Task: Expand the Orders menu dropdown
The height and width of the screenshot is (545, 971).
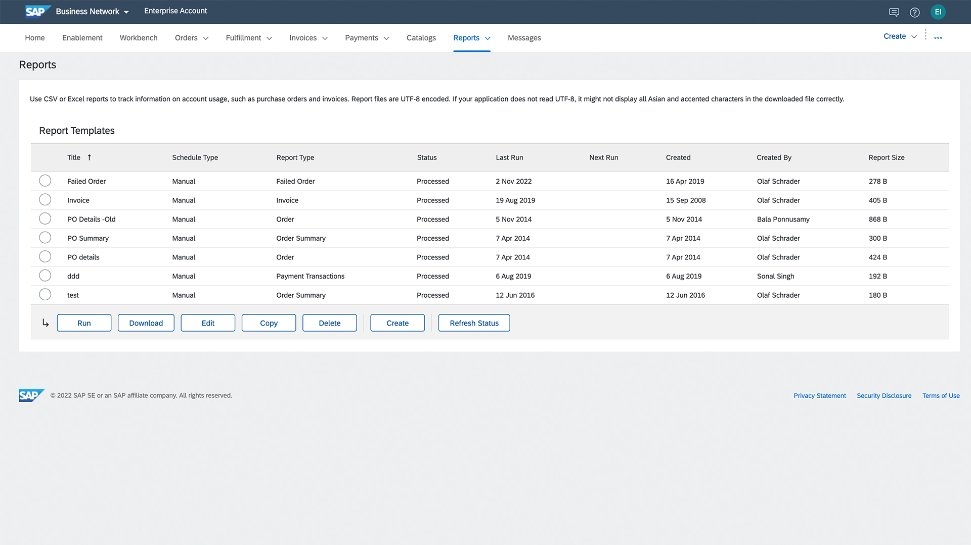Action: coord(191,38)
